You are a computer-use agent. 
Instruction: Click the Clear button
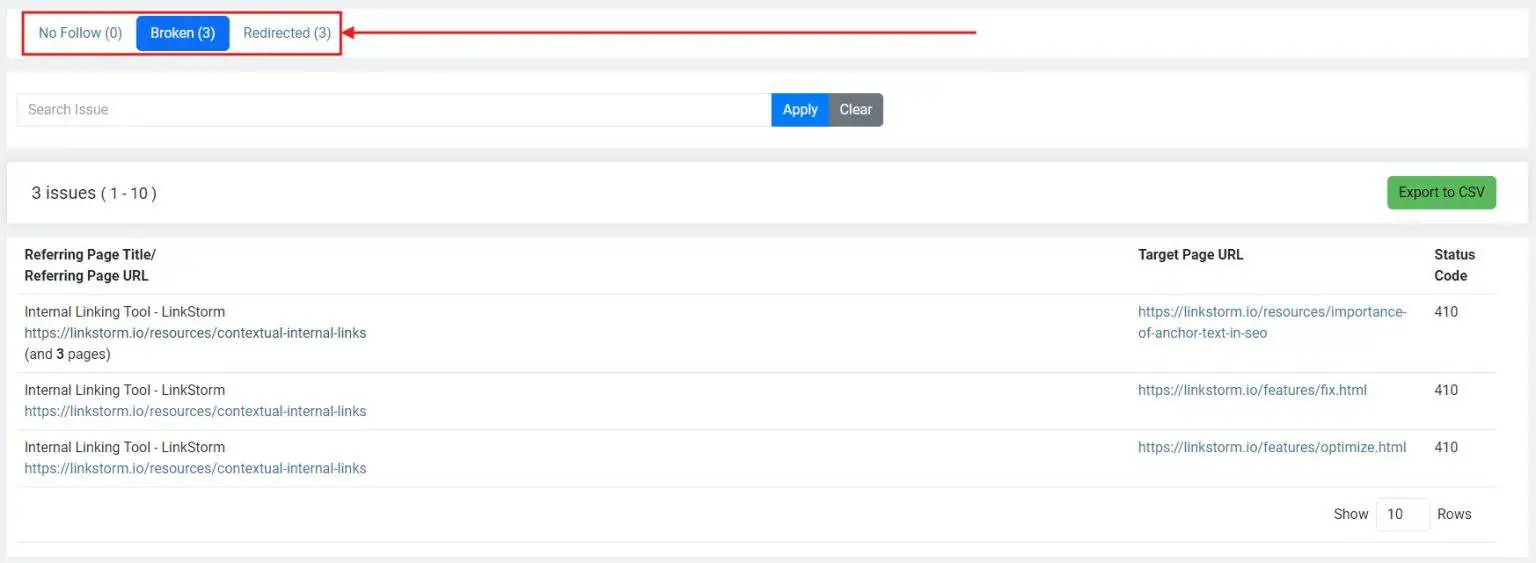click(x=856, y=110)
